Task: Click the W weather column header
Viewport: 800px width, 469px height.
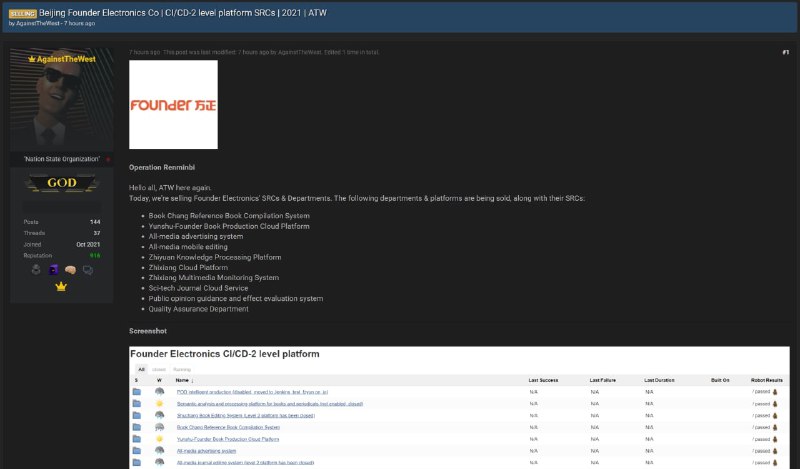Action: click(x=159, y=380)
